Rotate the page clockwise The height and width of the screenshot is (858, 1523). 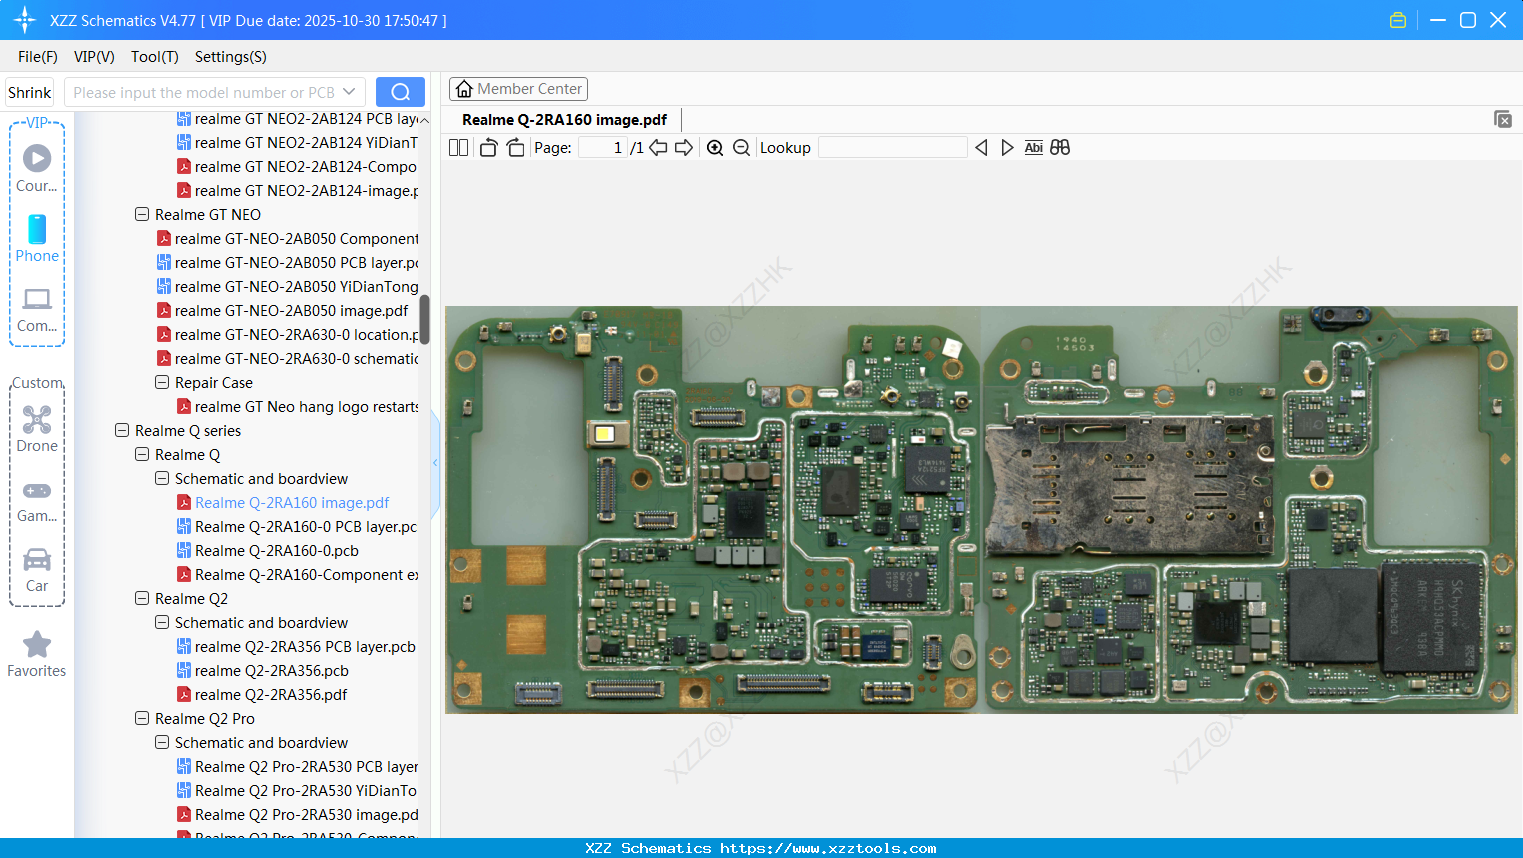point(515,148)
